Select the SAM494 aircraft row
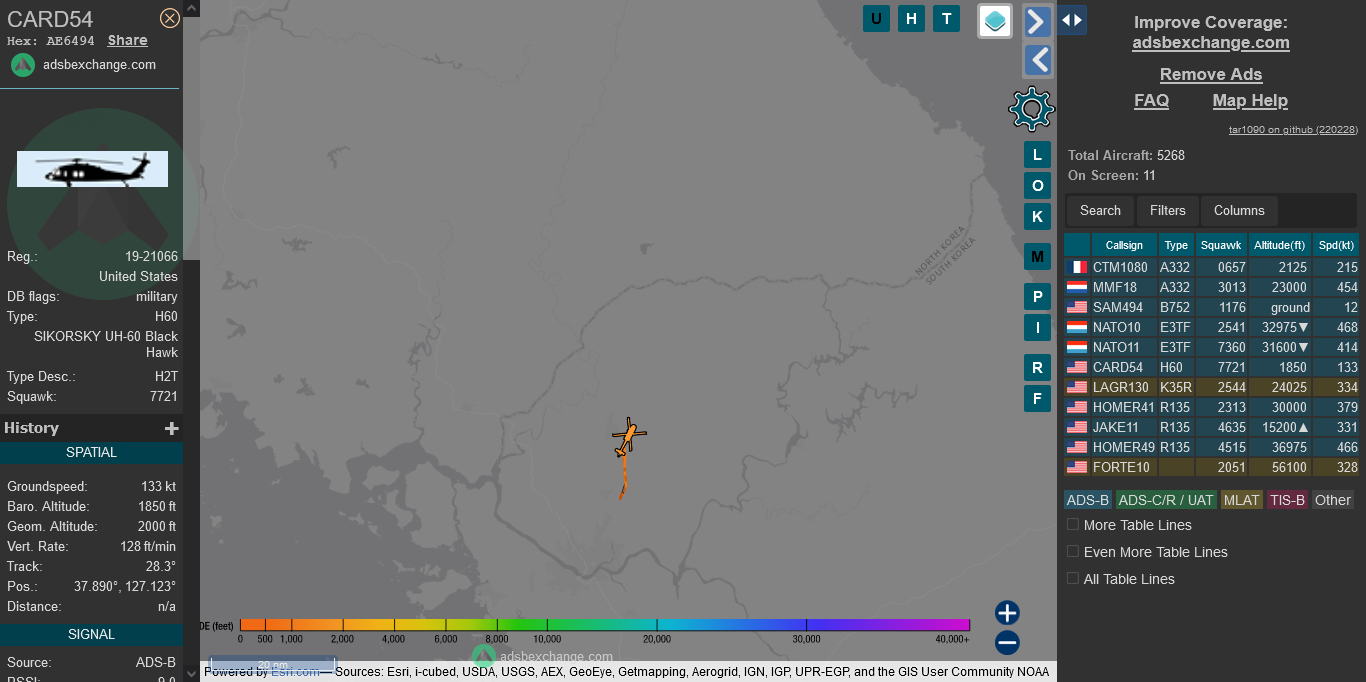This screenshot has height=682, width=1366. [x=1212, y=307]
